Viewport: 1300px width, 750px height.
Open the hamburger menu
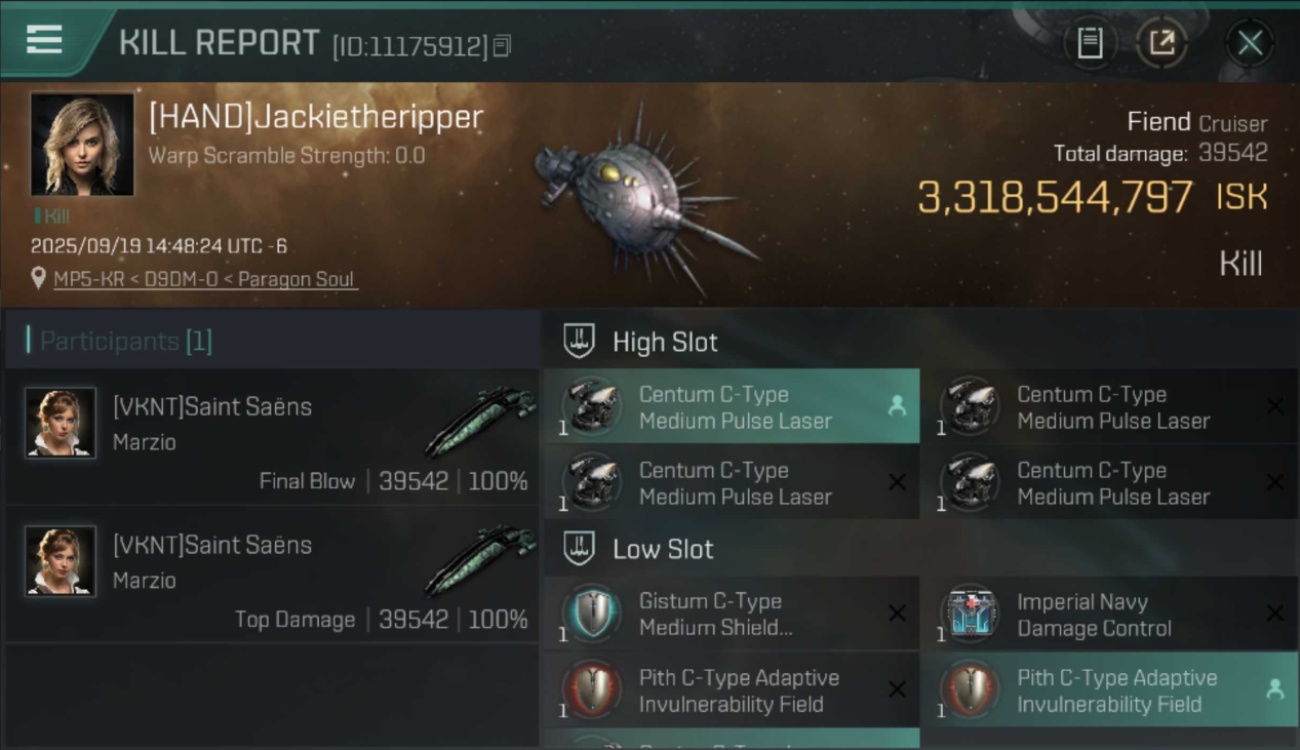pyautogui.click(x=44, y=40)
